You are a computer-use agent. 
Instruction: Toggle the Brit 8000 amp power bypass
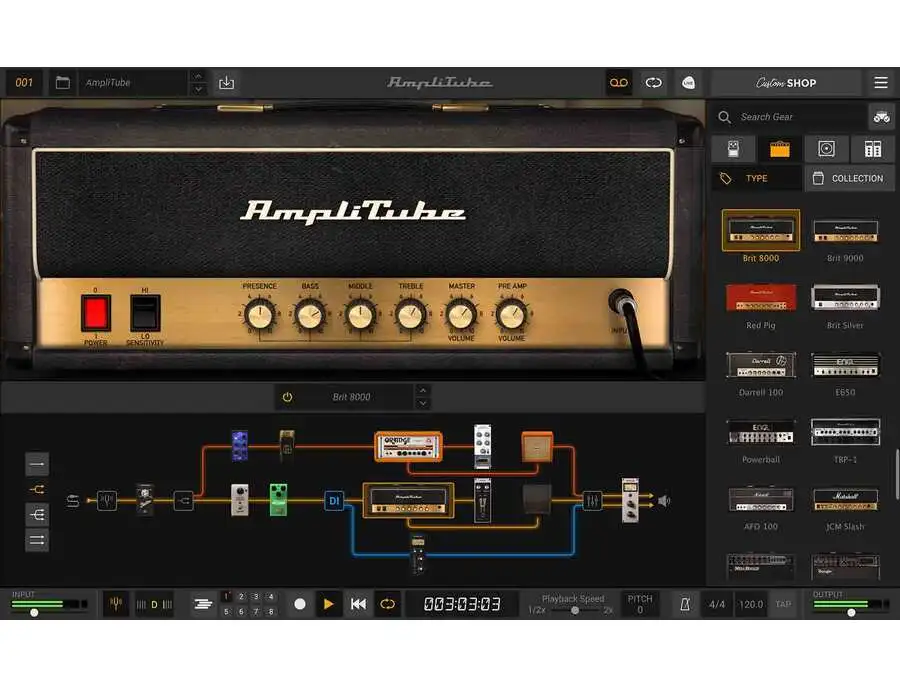pyautogui.click(x=288, y=397)
